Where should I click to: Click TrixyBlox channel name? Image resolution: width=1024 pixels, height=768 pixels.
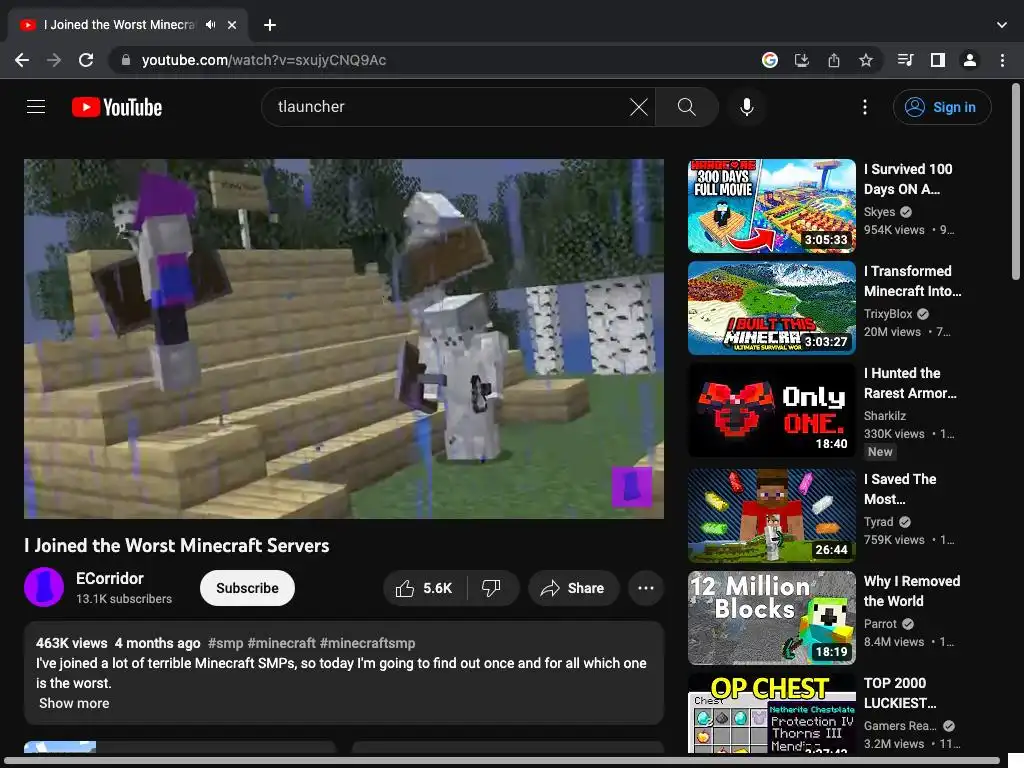click(888, 313)
